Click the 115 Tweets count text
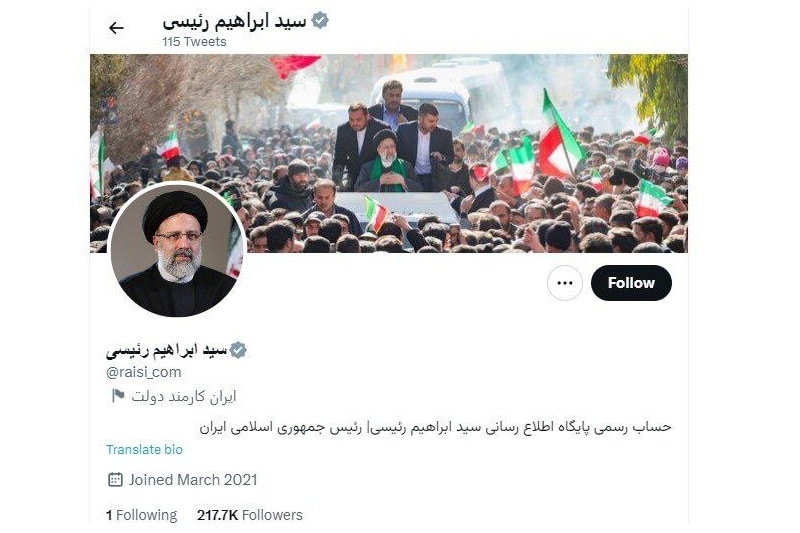This screenshot has width=800, height=533. [x=194, y=42]
